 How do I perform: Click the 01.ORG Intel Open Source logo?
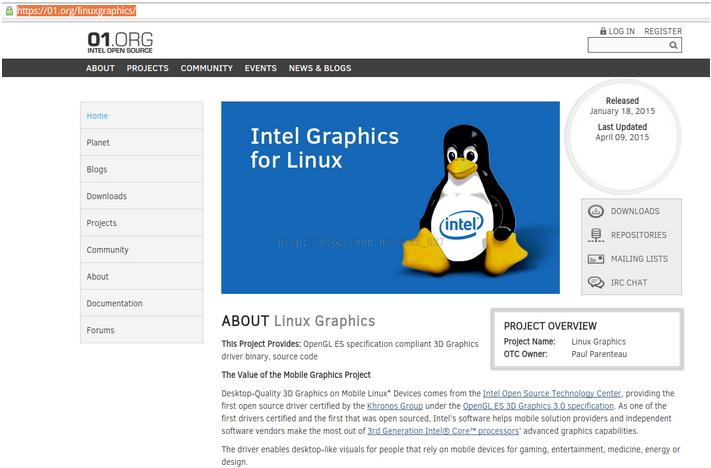[x=120, y=43]
